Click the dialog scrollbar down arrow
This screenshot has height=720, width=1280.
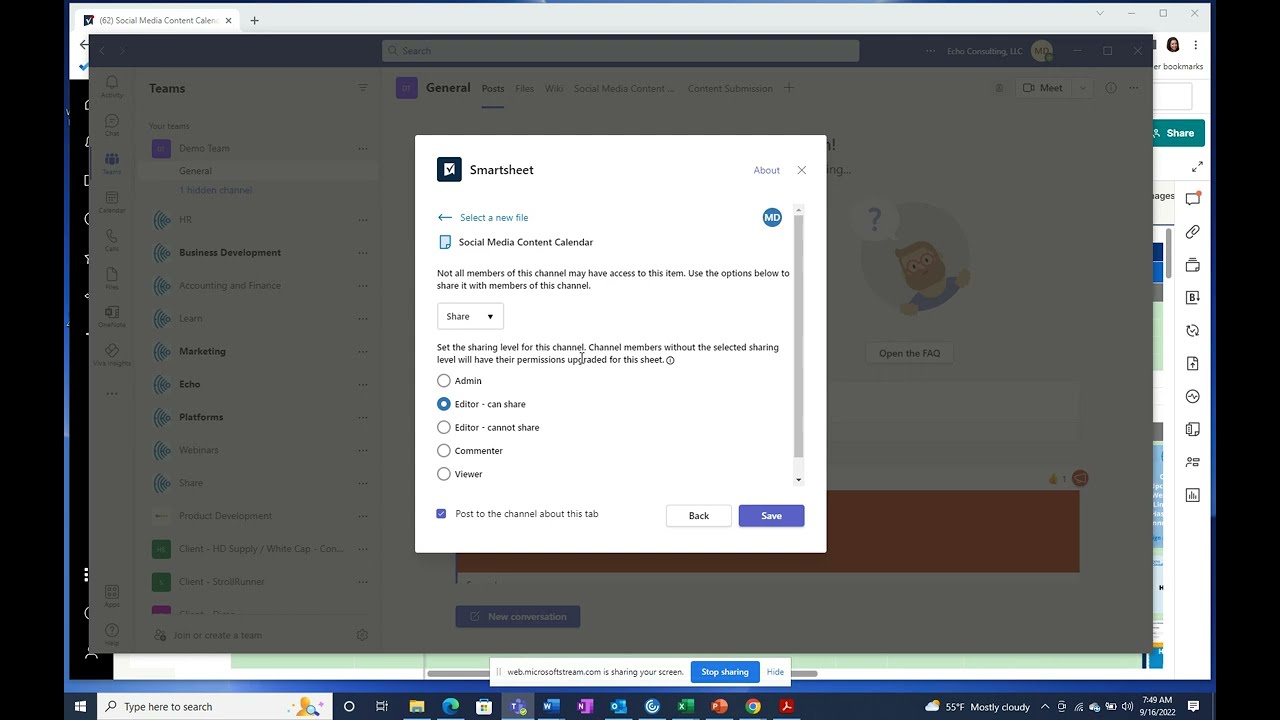tap(798, 480)
